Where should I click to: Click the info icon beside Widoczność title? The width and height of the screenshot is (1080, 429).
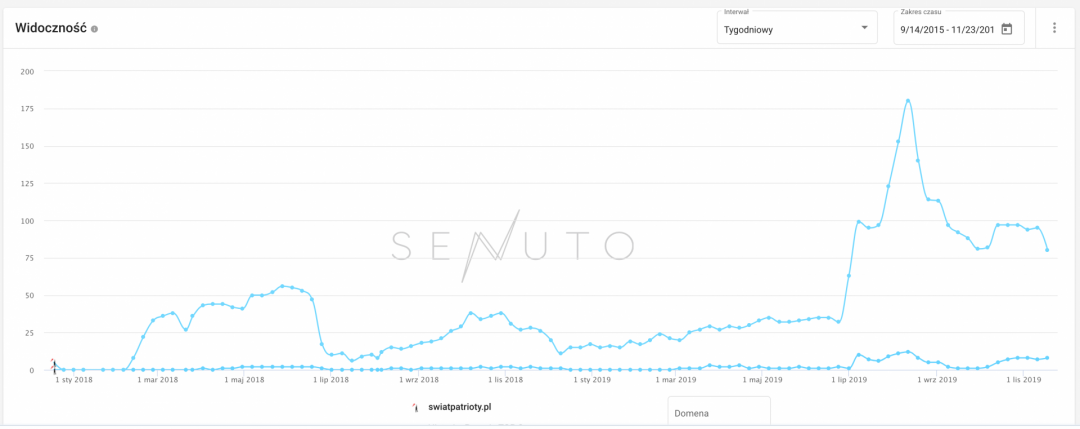pyautogui.click(x=95, y=29)
